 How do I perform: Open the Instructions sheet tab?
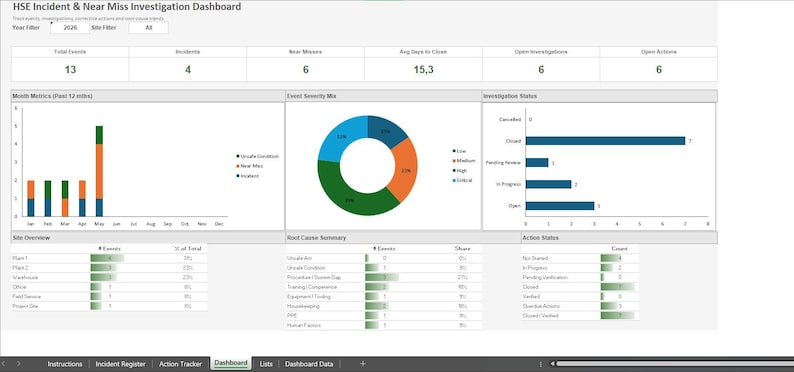(x=65, y=364)
